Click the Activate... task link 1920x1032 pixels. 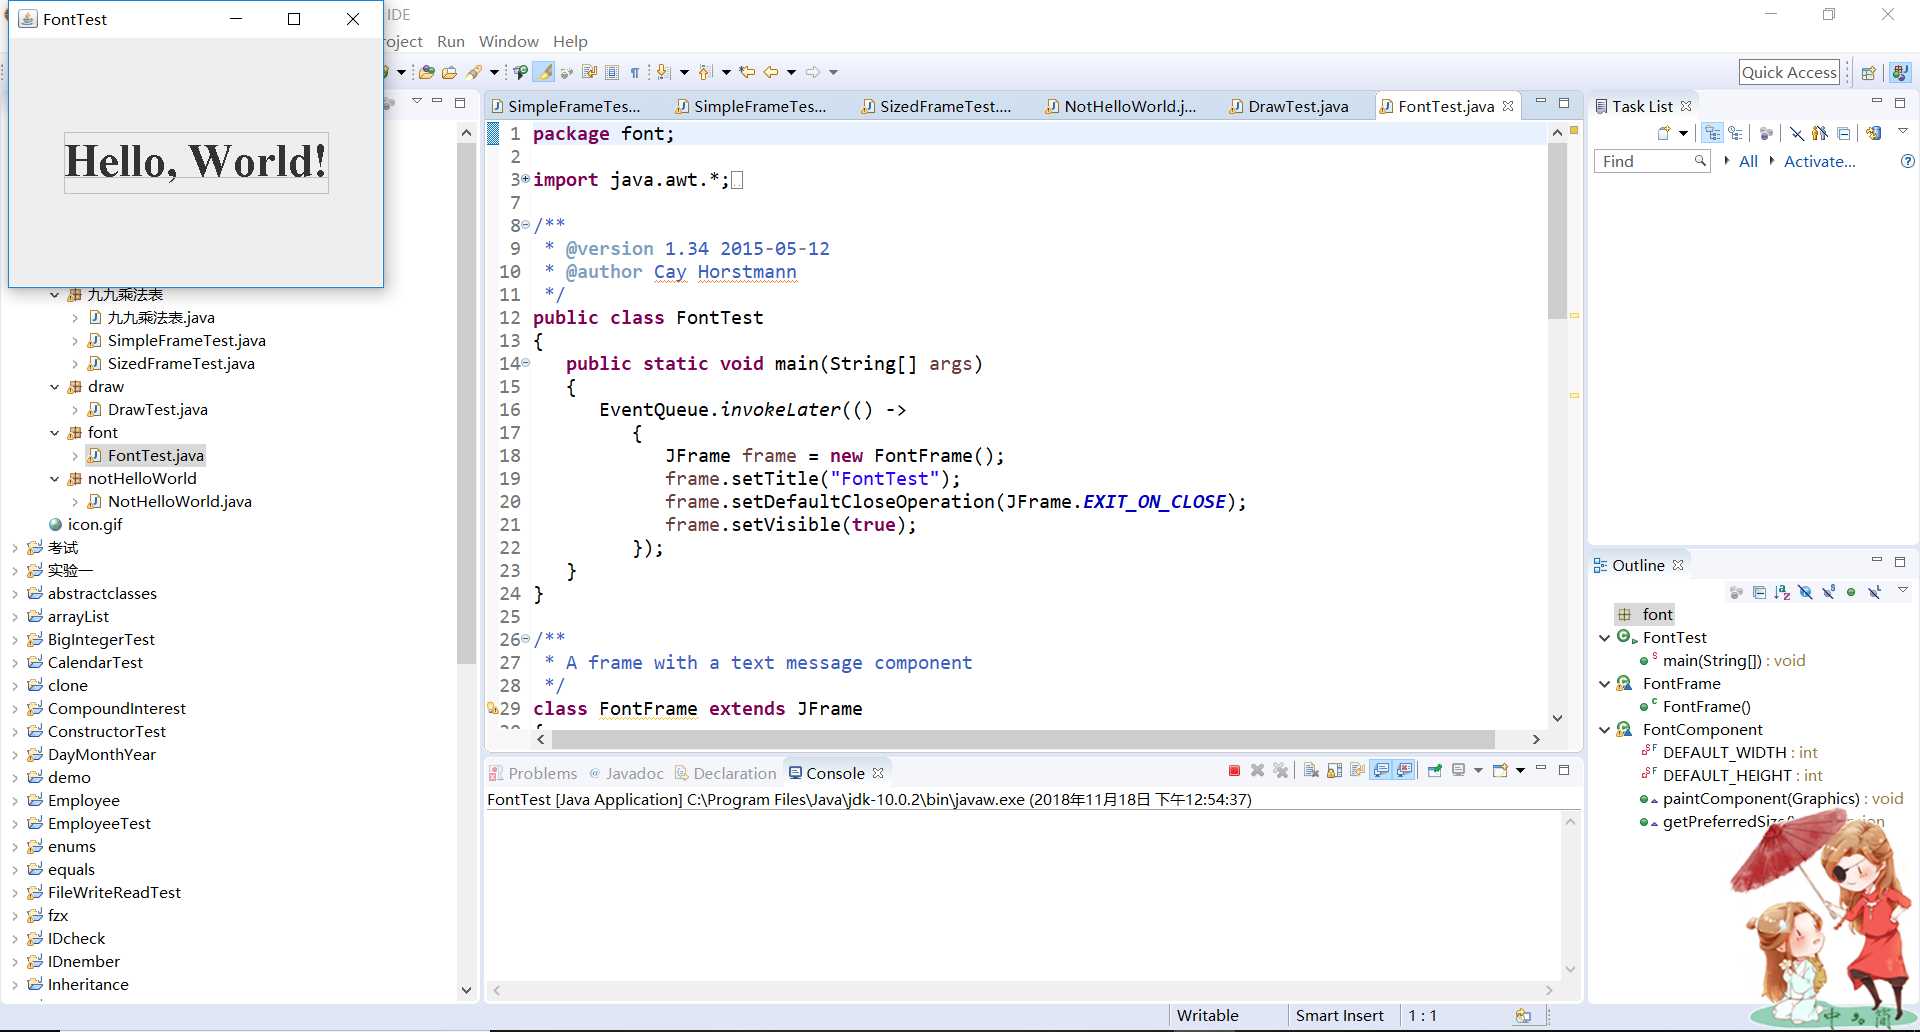click(x=1819, y=161)
